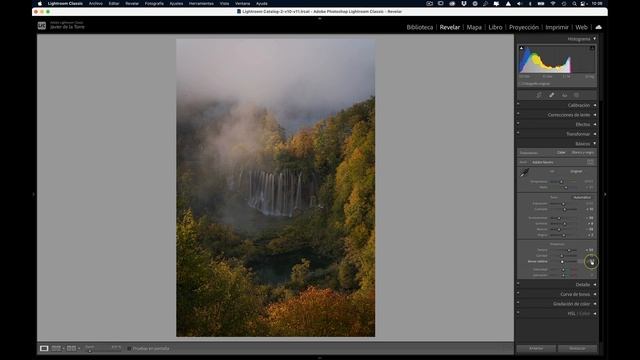The image size is (640, 360).
Task: Switch to the Web module
Action: (x=581, y=27)
